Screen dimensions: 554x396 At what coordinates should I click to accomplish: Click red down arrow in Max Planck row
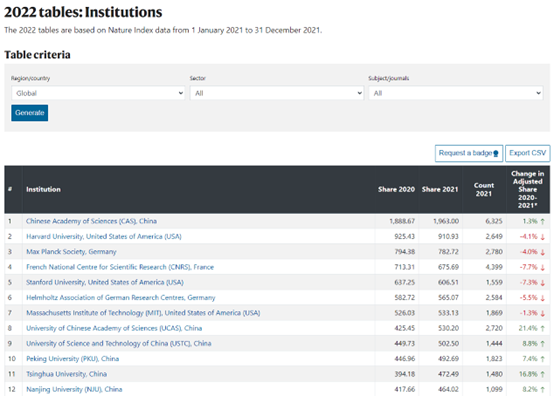click(542, 252)
